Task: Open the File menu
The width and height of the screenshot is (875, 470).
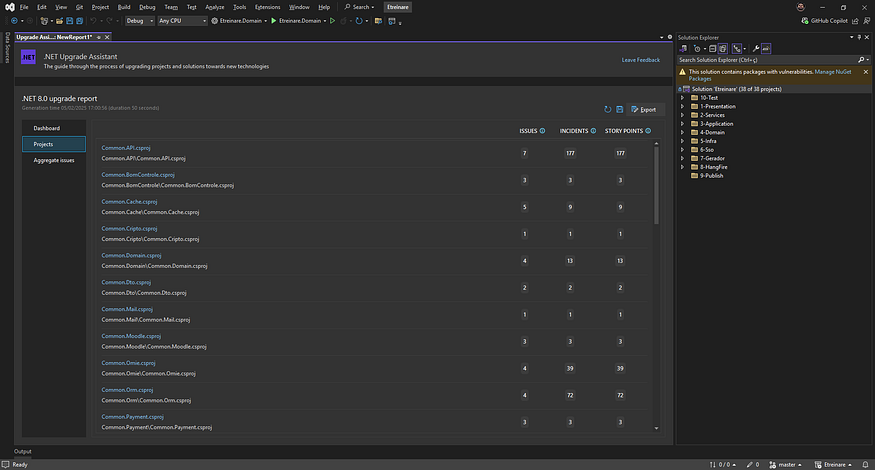Action: [x=24, y=7]
